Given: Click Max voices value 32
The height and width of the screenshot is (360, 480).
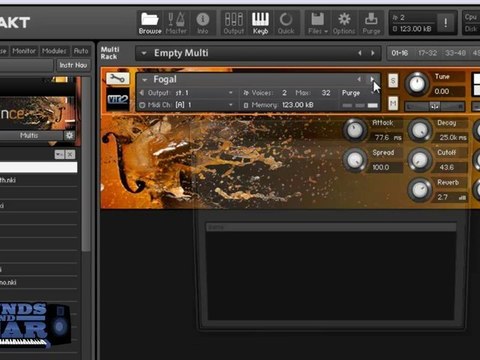Looking at the screenshot, I should tap(326, 93).
